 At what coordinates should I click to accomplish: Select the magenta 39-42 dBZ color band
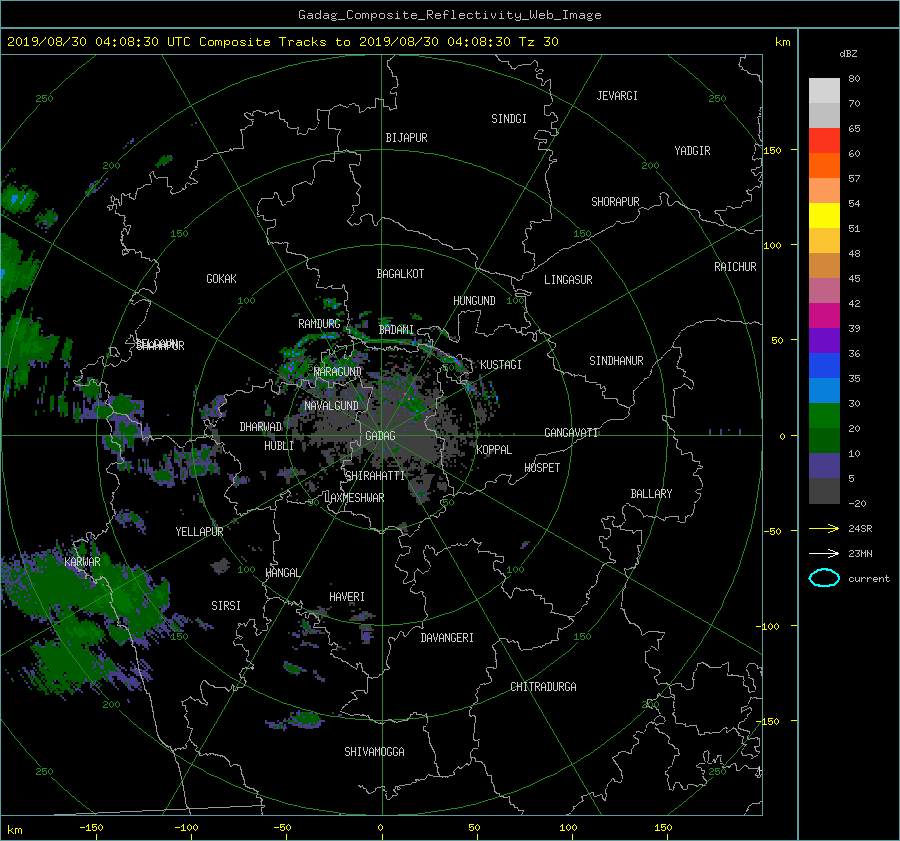pyautogui.click(x=824, y=315)
